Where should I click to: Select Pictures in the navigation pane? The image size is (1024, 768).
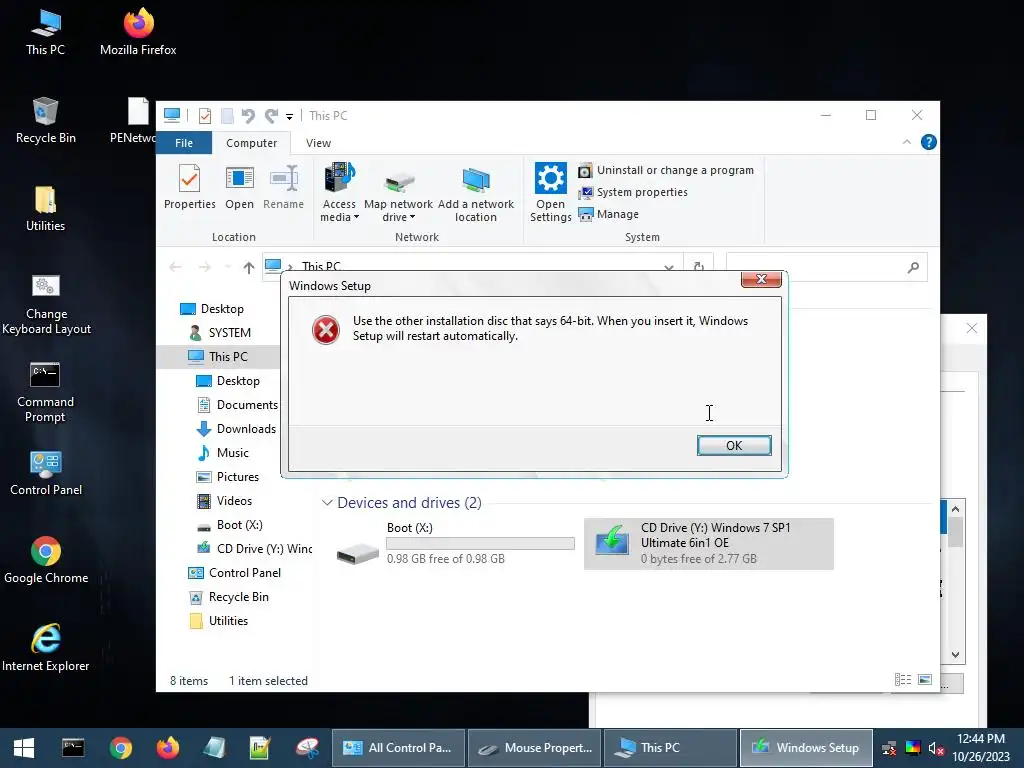click(x=227, y=477)
